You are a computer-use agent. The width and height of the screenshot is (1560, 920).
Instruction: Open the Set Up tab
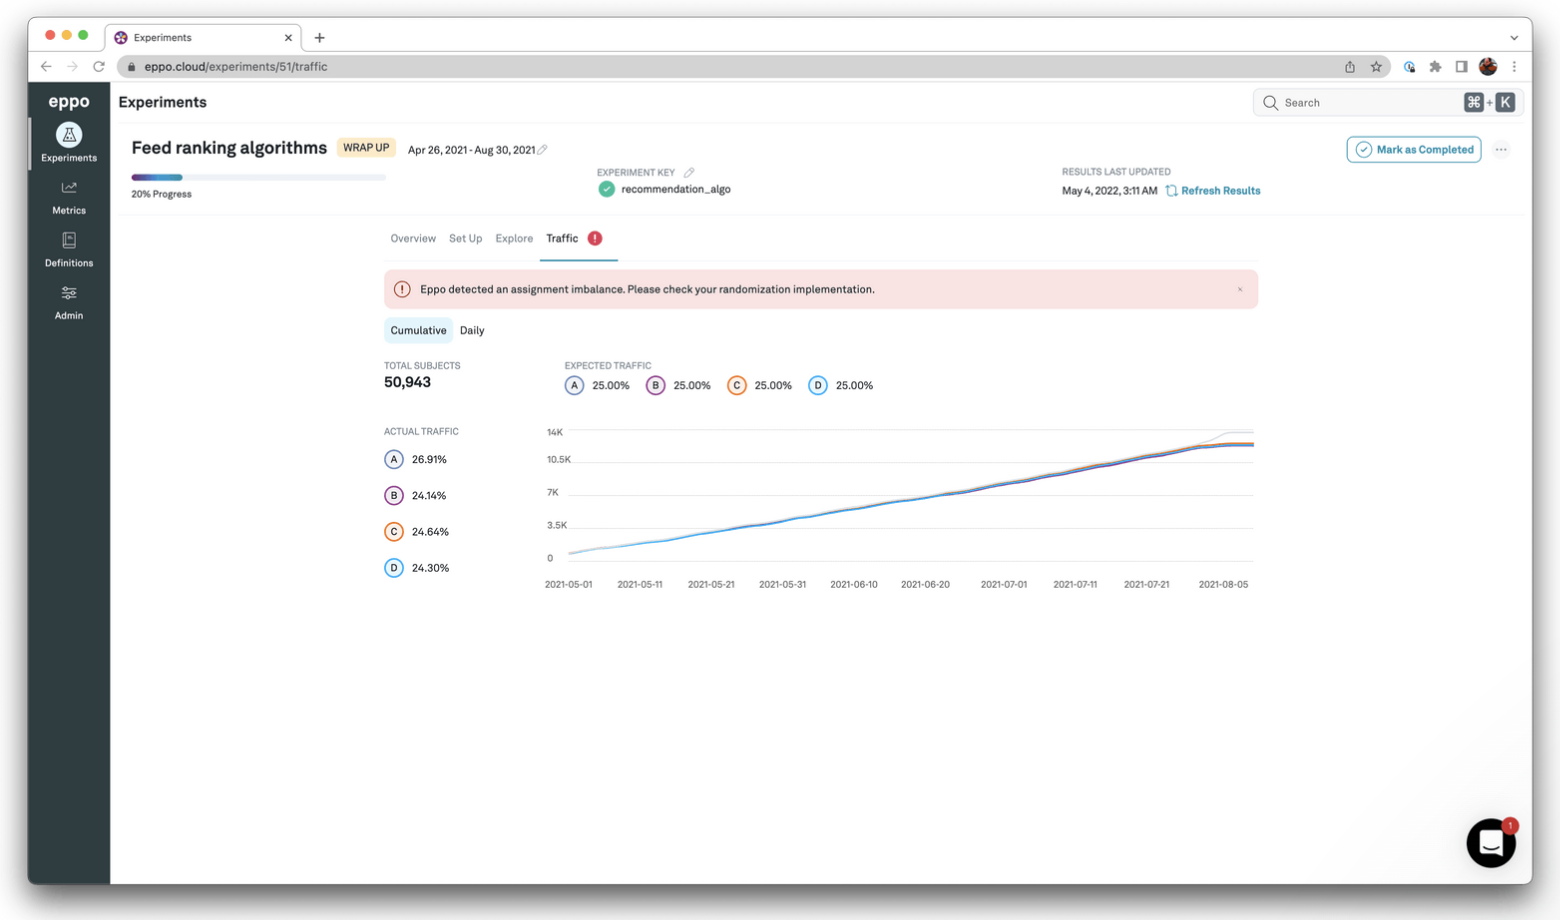coord(465,238)
